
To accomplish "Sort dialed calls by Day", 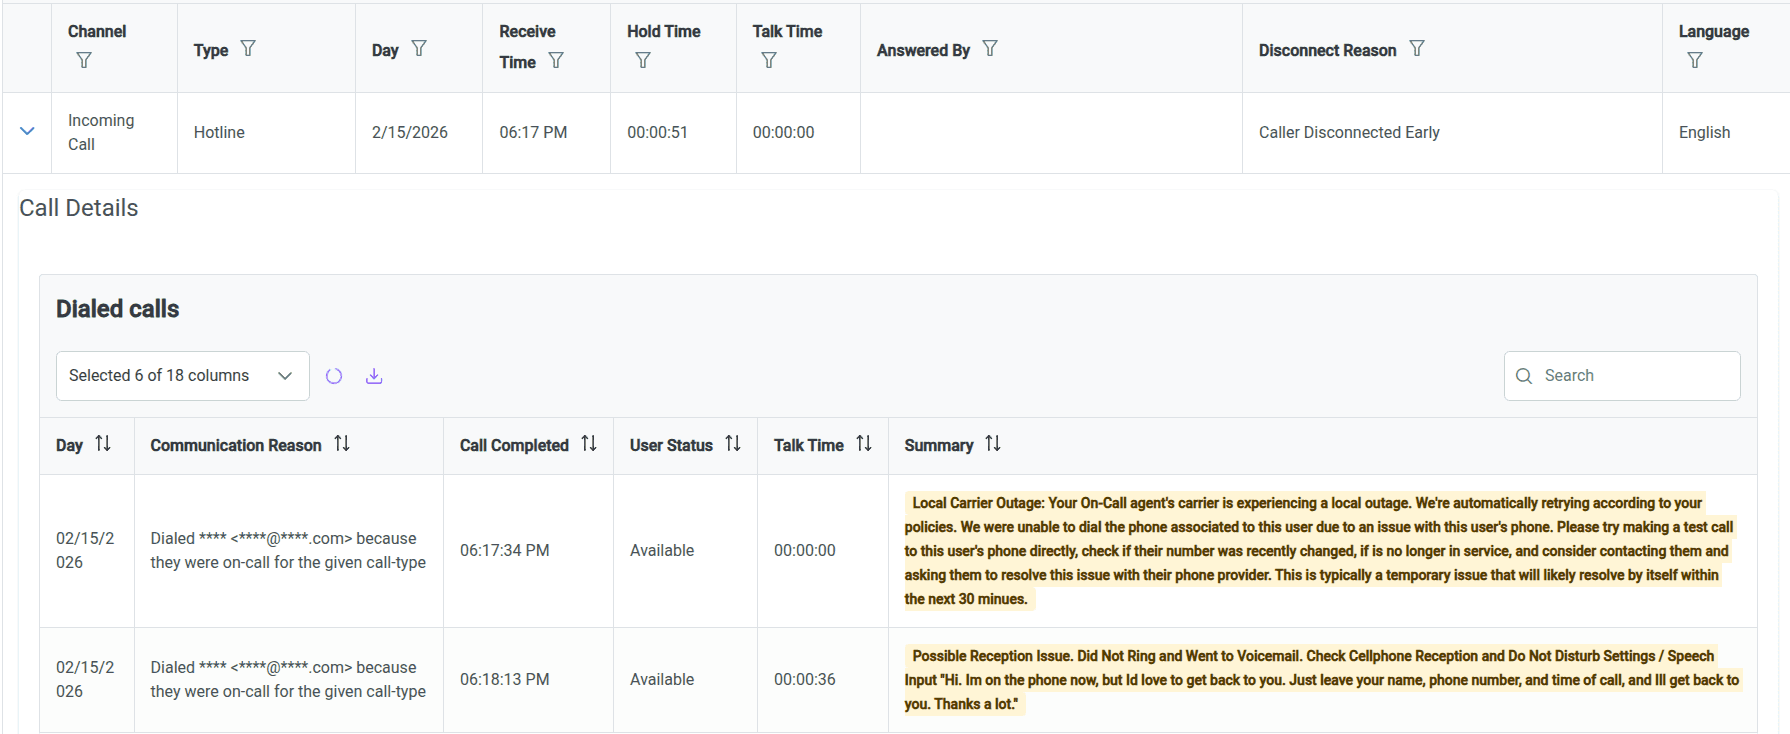I will point(103,444).
